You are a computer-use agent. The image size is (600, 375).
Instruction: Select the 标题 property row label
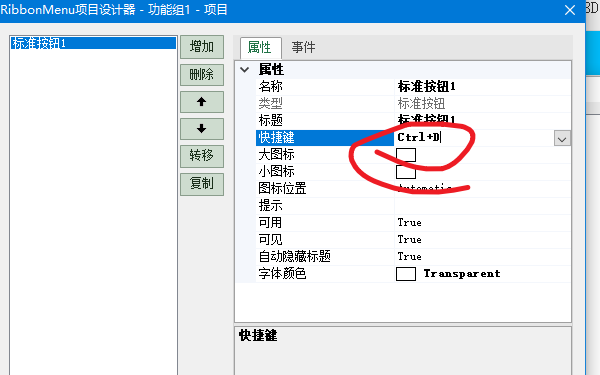coord(271,121)
